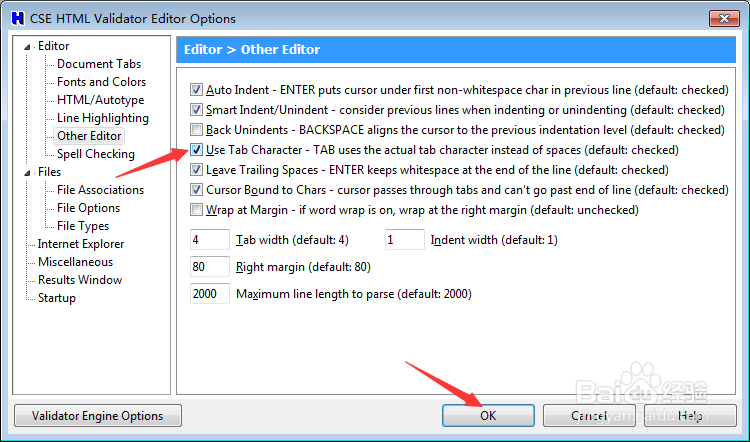Click the Right margin input field

pos(210,266)
